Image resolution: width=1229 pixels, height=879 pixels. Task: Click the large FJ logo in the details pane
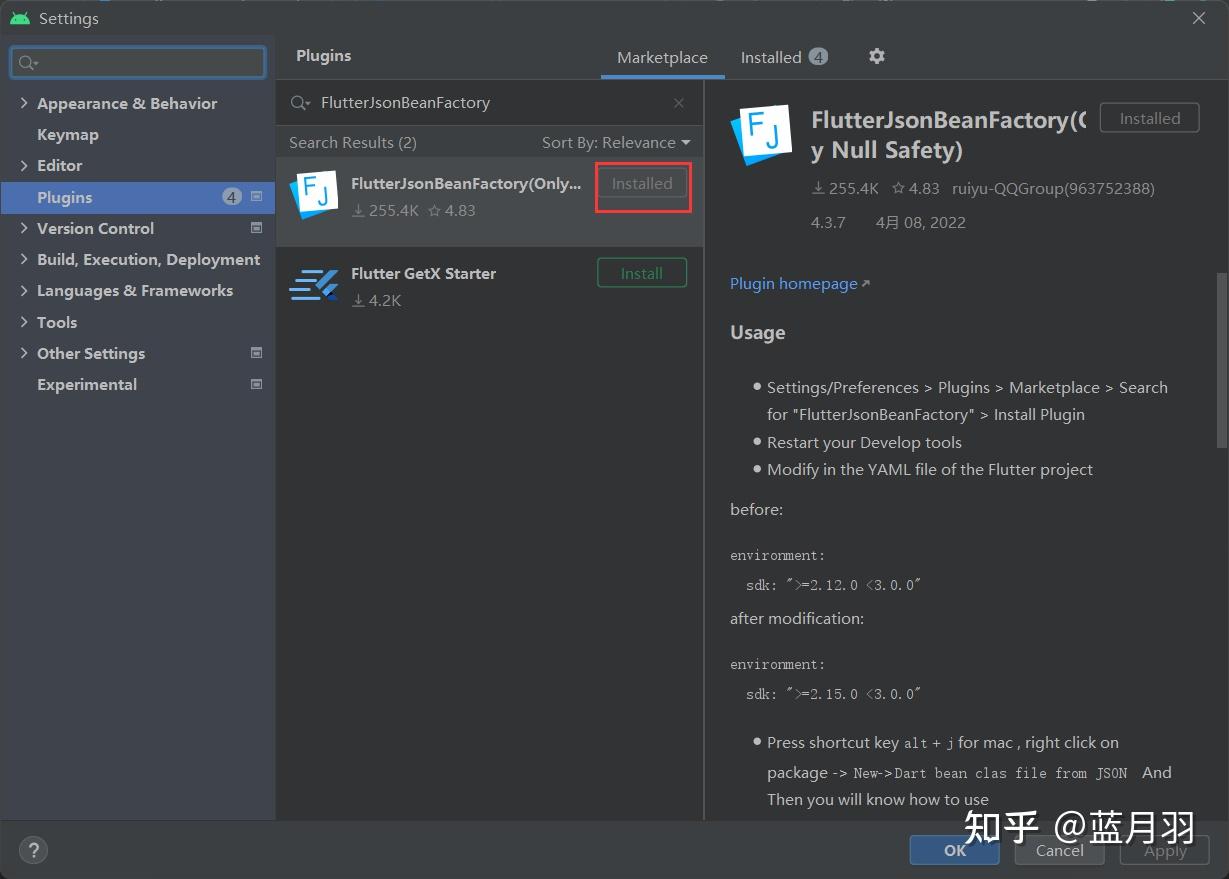(760, 133)
